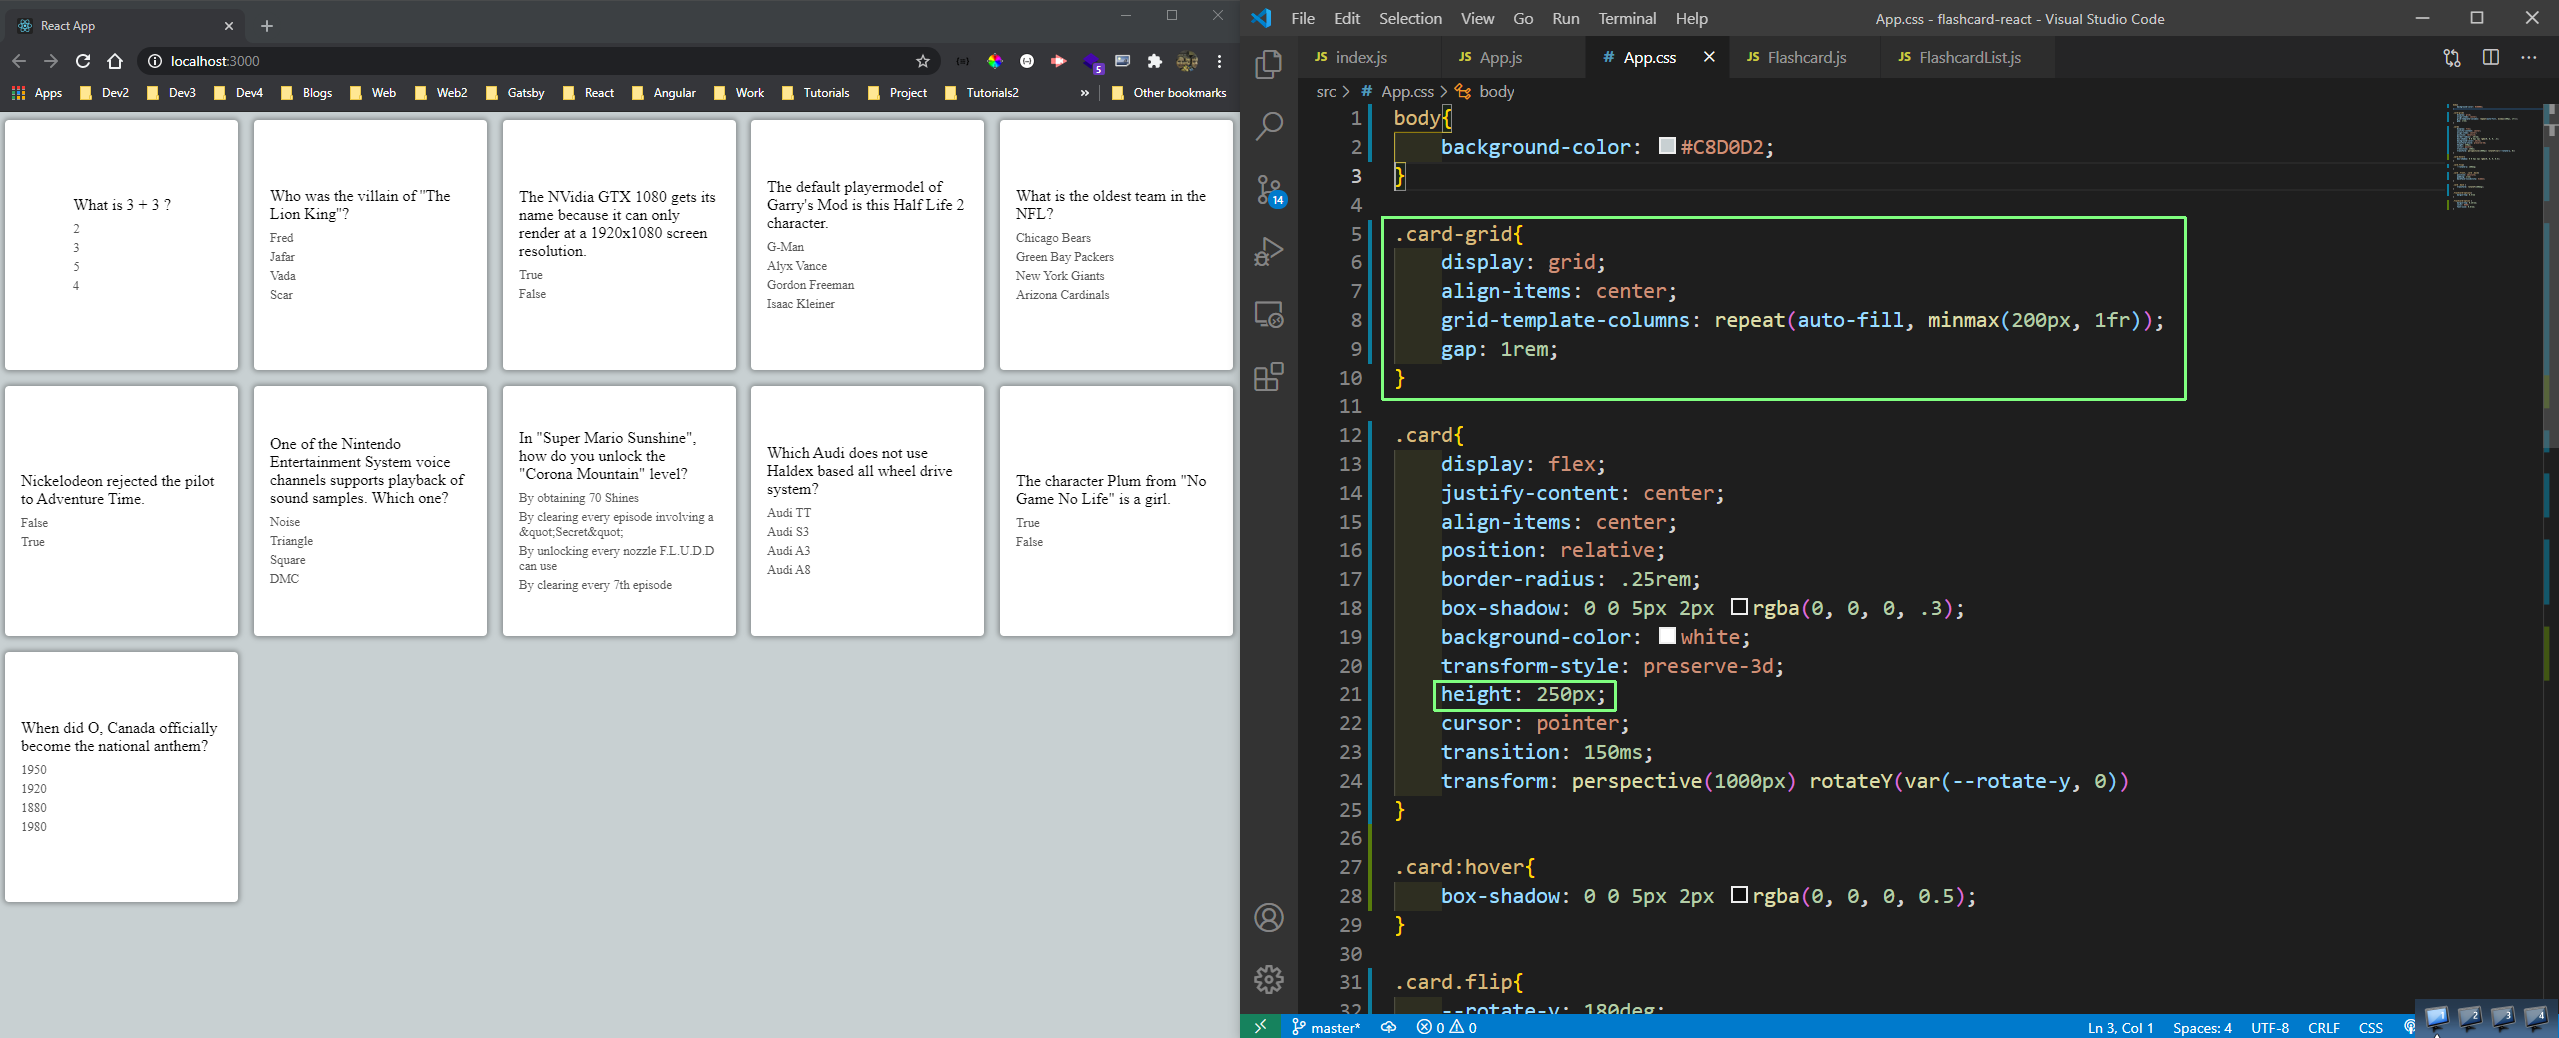Select the React App browser tab
The height and width of the screenshot is (1038, 2559).
125,26
